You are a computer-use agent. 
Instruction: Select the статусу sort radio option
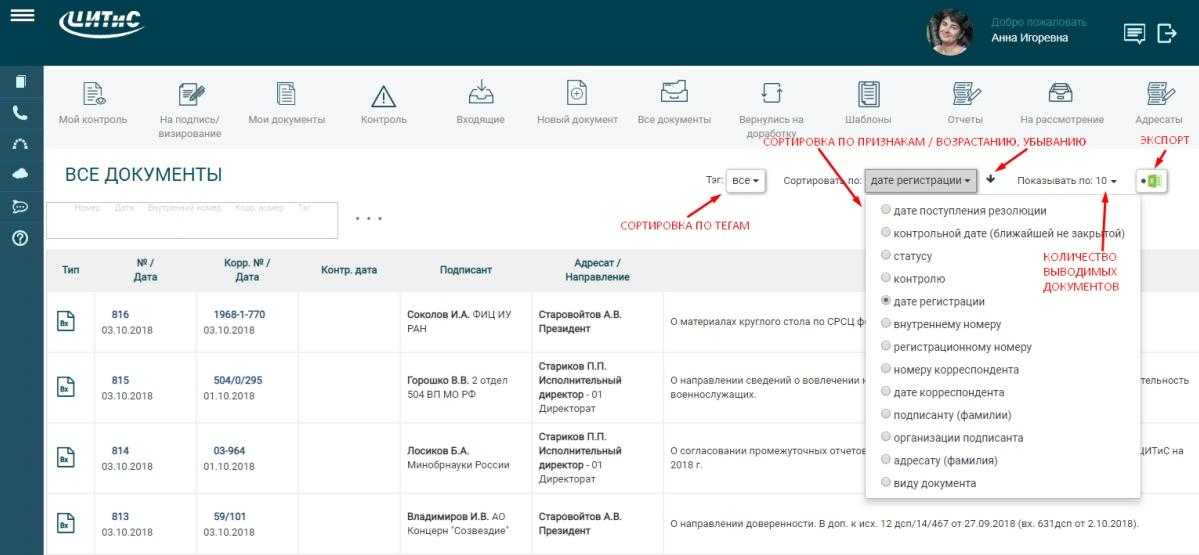pos(886,256)
